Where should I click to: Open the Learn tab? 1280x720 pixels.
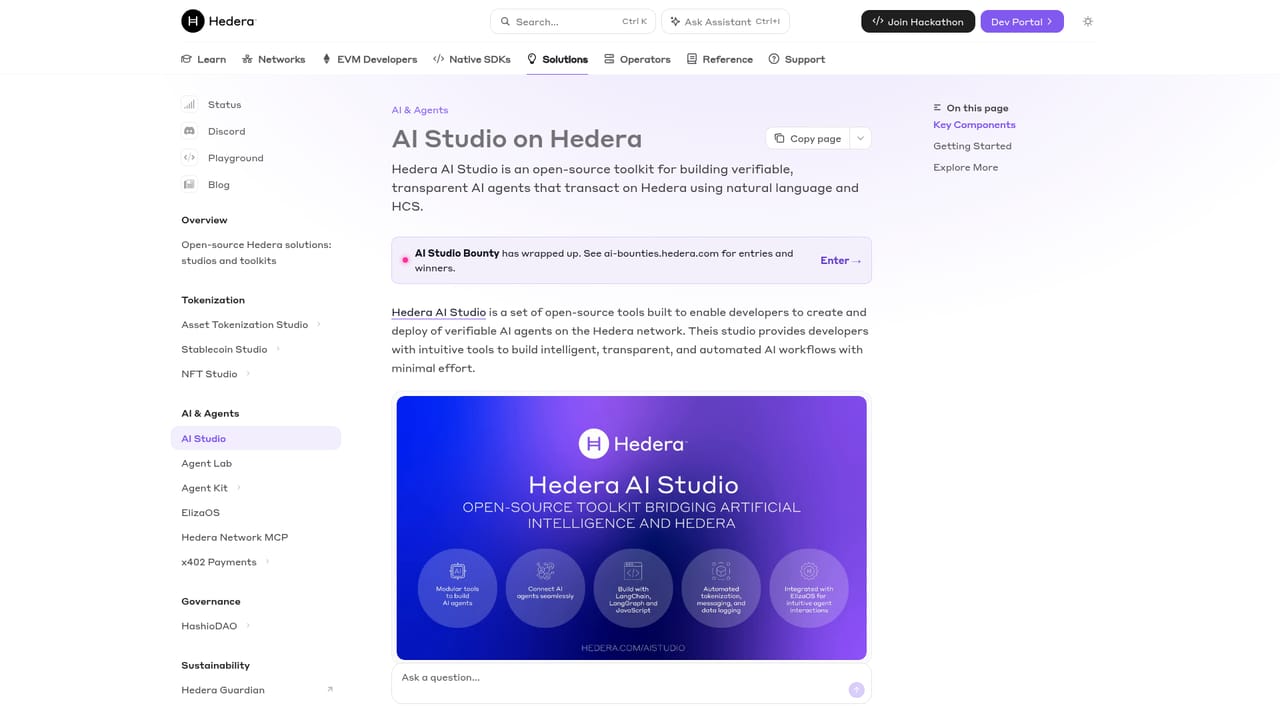tap(203, 59)
